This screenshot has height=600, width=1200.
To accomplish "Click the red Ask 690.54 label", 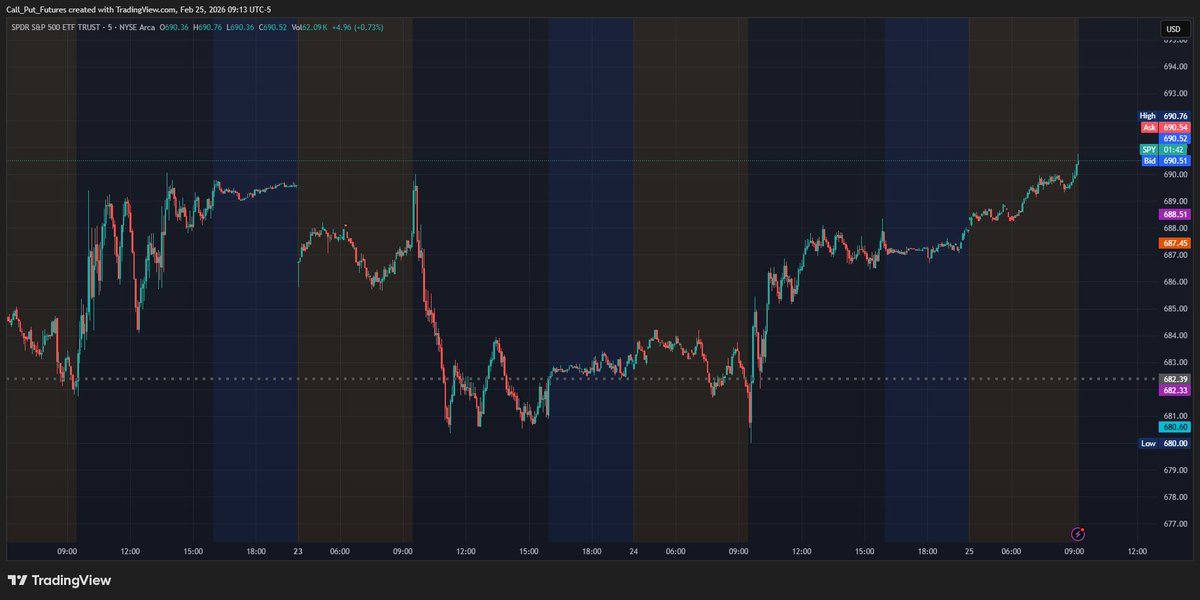I will point(1164,127).
